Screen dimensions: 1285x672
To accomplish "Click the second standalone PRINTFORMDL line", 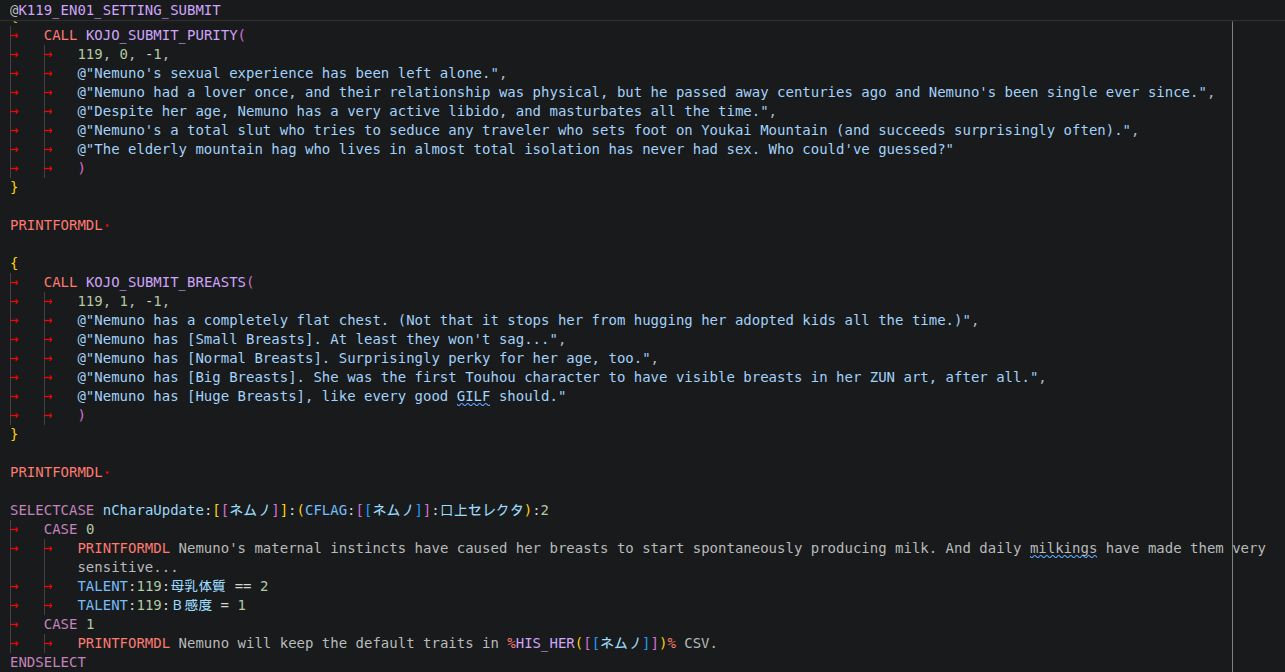I will [57, 472].
